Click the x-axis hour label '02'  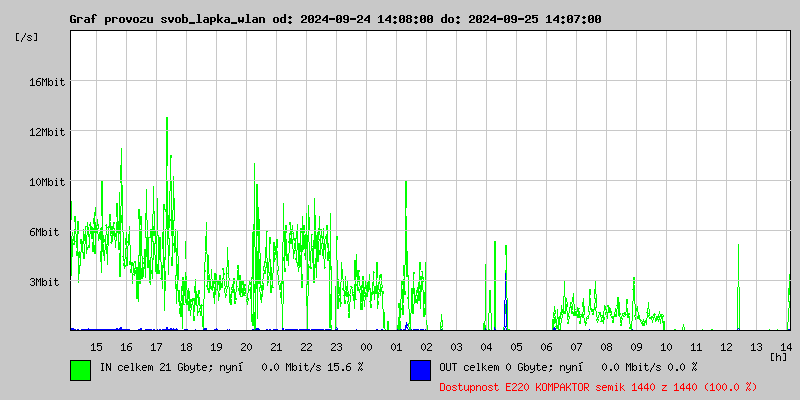pyautogui.click(x=427, y=347)
